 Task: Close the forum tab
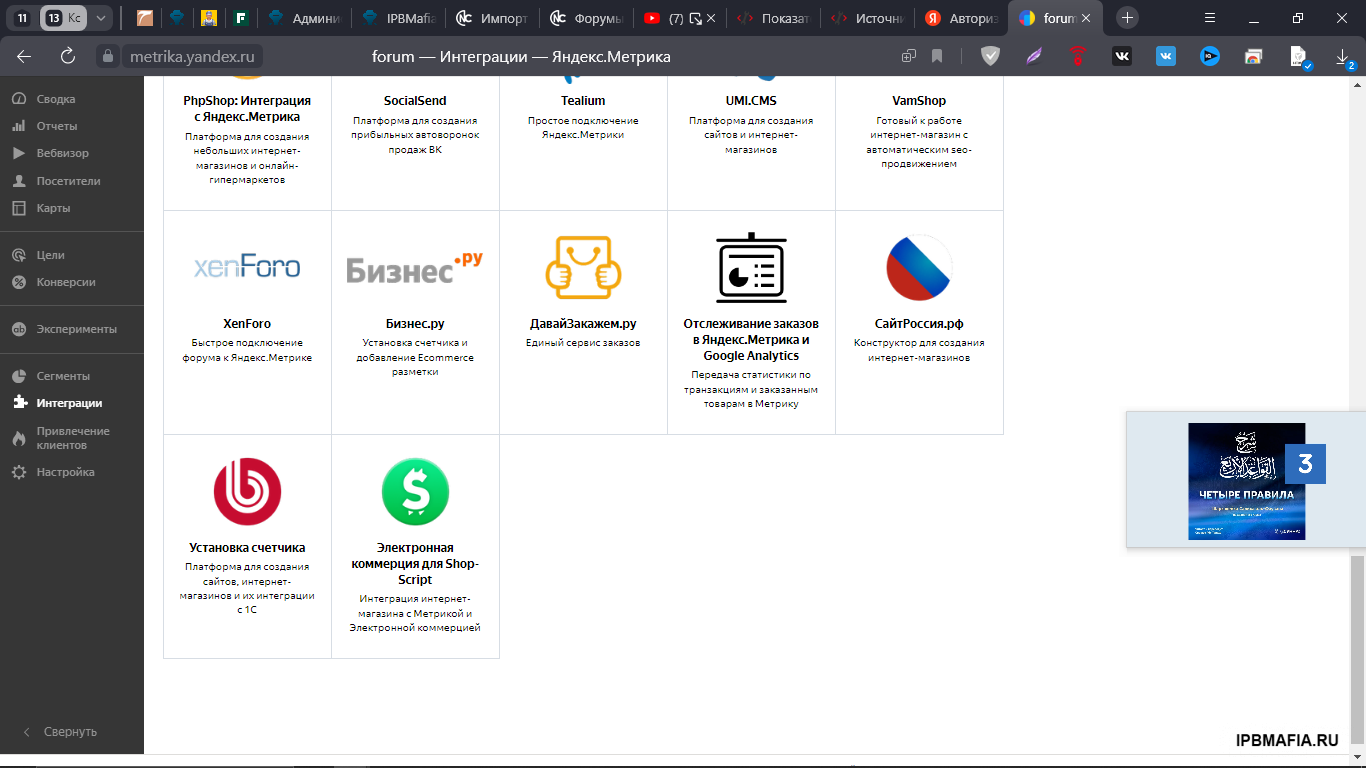click(x=1086, y=18)
